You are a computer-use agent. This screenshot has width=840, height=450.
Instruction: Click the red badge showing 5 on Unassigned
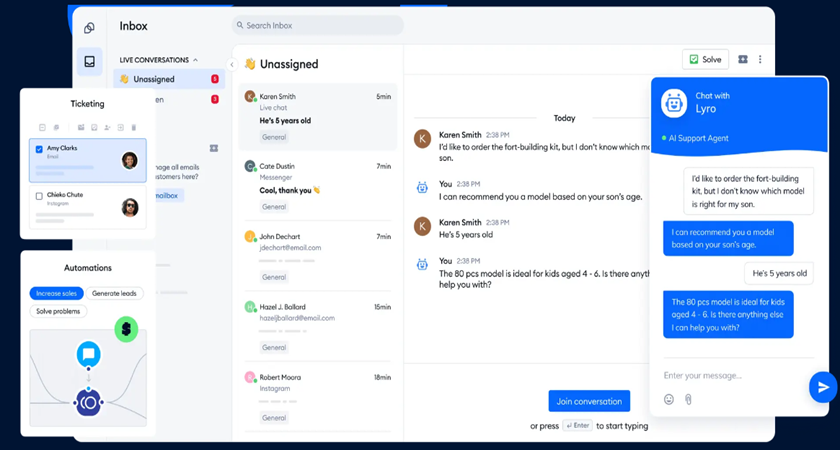[215, 79]
